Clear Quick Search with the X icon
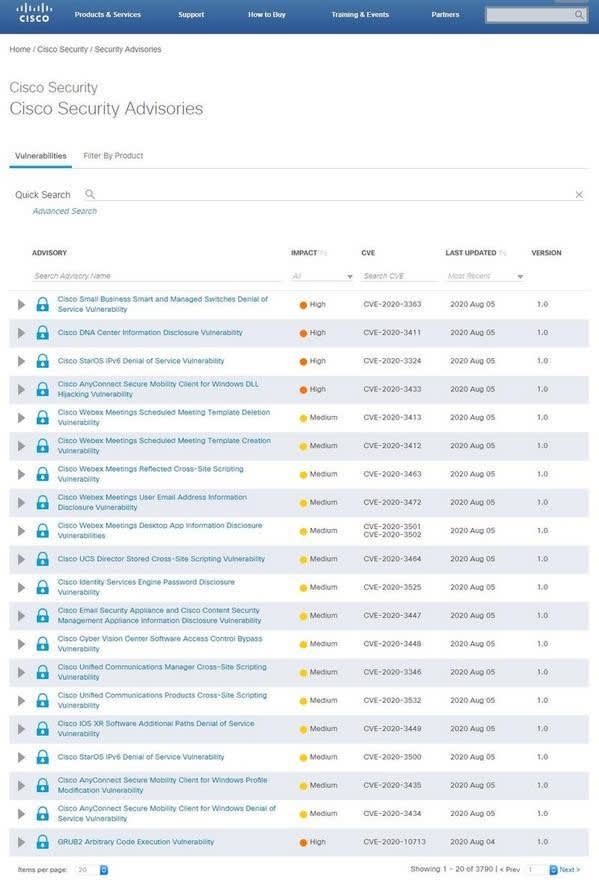This screenshot has width=599, height=885. (579, 195)
